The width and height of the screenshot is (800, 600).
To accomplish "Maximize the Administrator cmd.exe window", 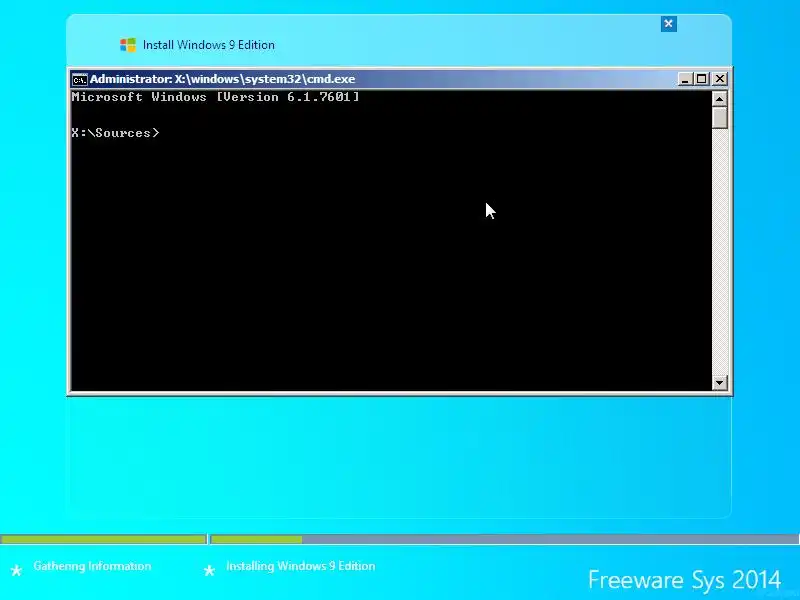I will pyautogui.click(x=702, y=79).
